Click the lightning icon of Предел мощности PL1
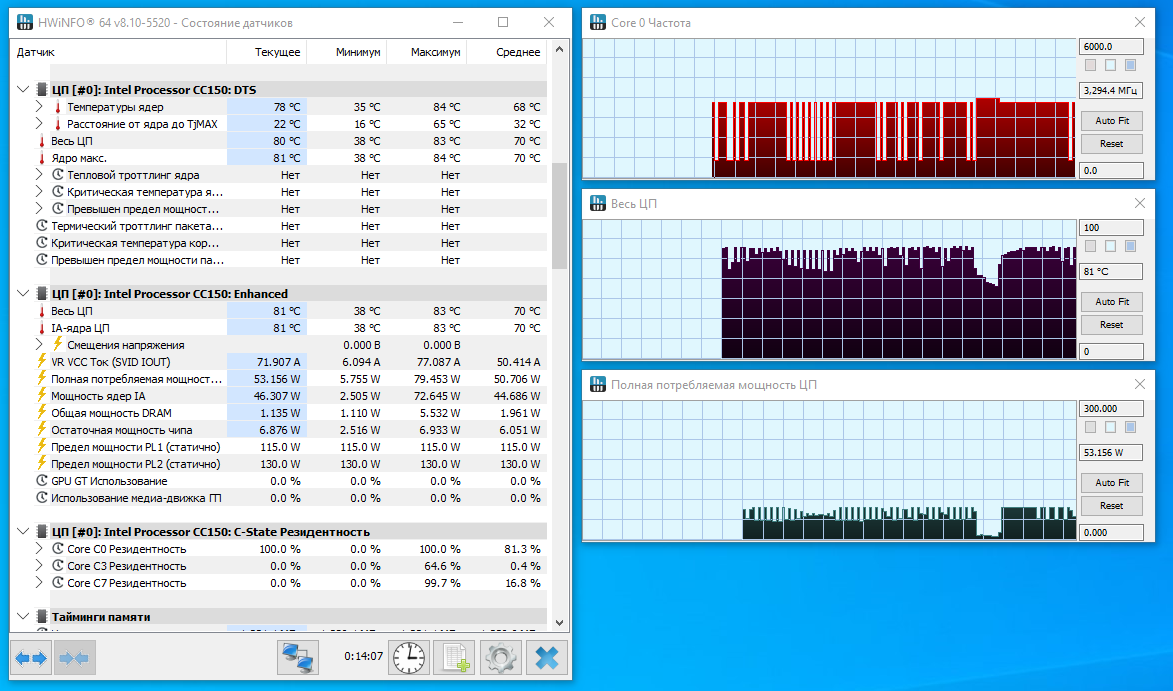 (42, 446)
